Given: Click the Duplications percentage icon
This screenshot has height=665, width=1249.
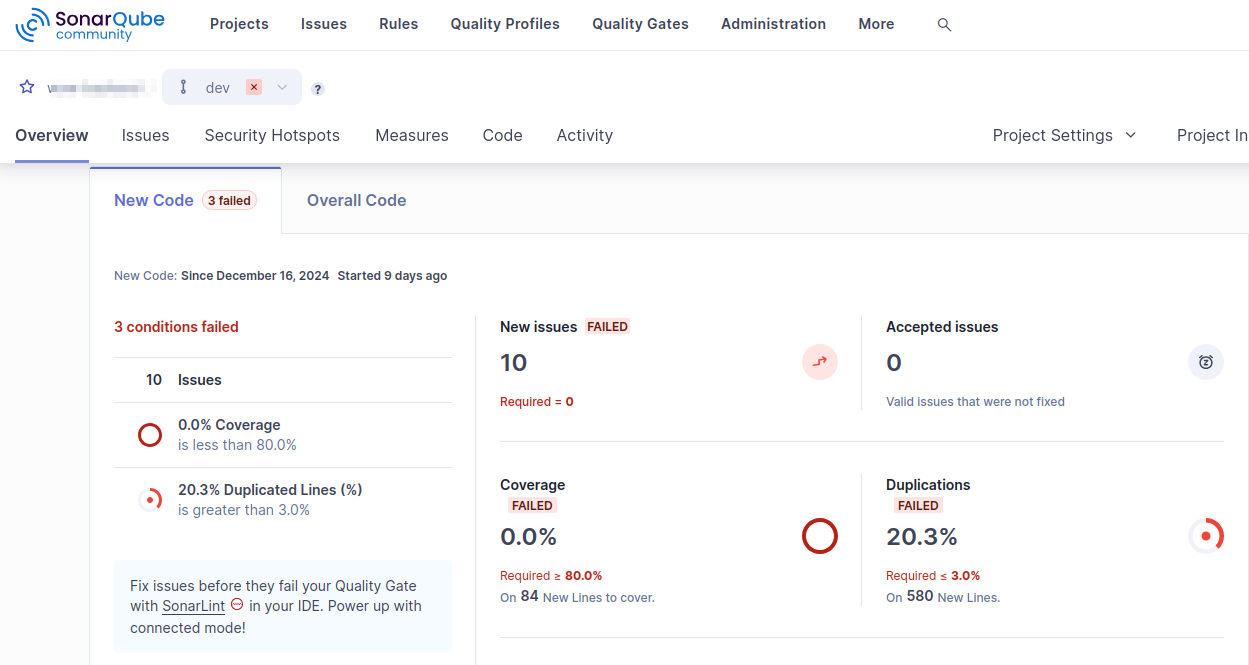Looking at the screenshot, I should point(1206,536).
